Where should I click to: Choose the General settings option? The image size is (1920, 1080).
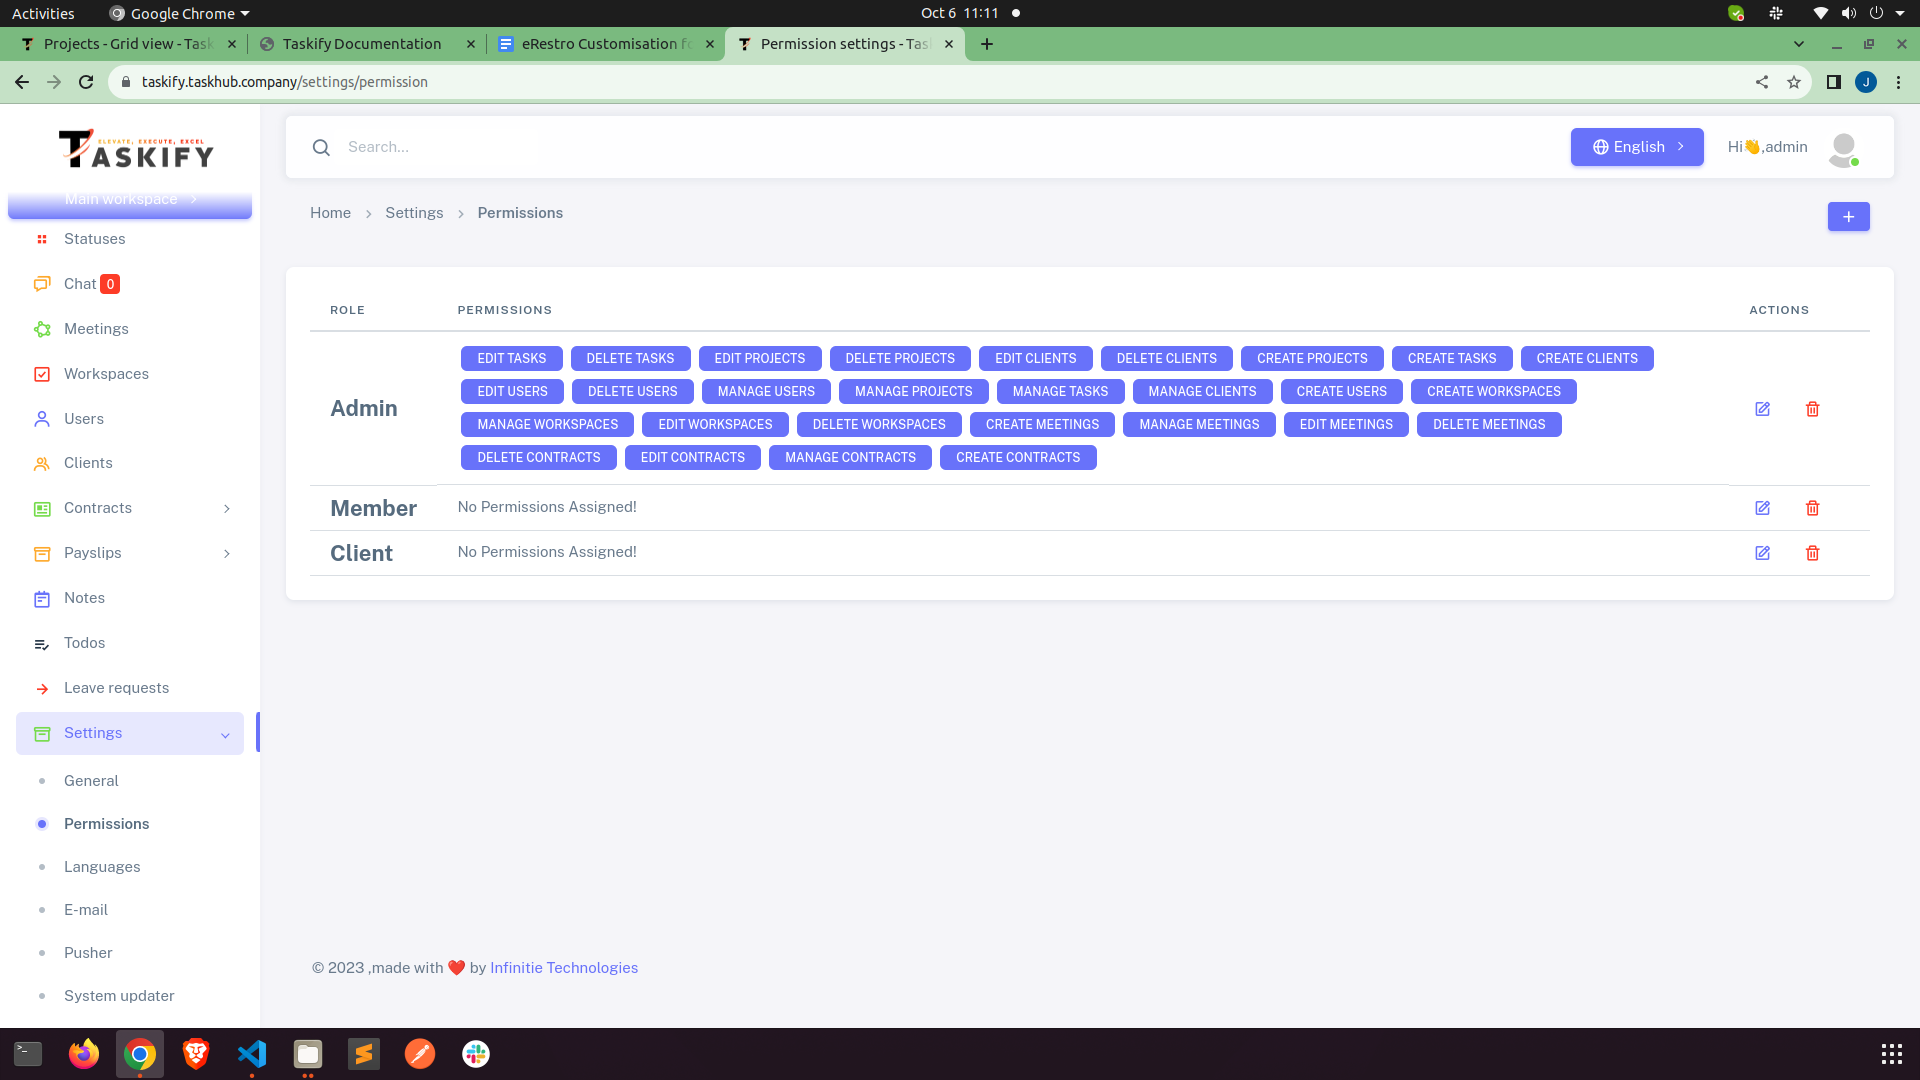pos(91,780)
